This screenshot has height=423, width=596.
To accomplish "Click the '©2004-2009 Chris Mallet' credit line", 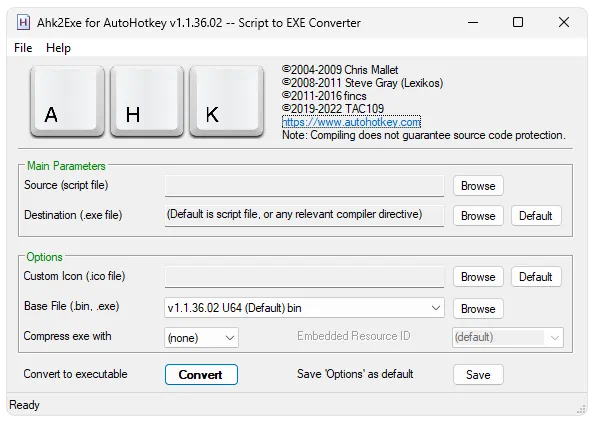I will pos(340,70).
